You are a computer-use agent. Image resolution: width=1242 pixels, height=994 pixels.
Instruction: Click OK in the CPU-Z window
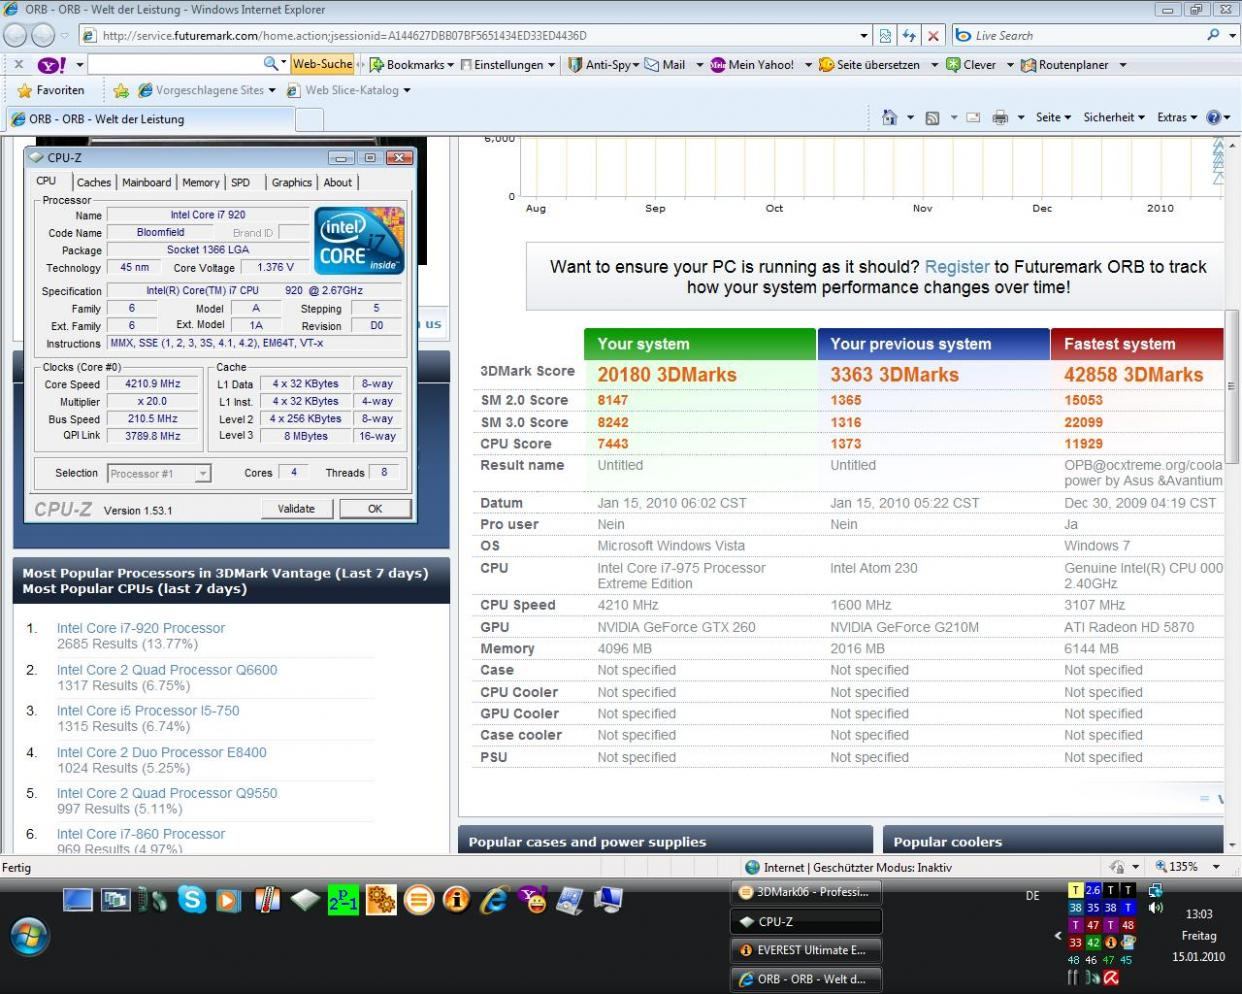pos(375,509)
